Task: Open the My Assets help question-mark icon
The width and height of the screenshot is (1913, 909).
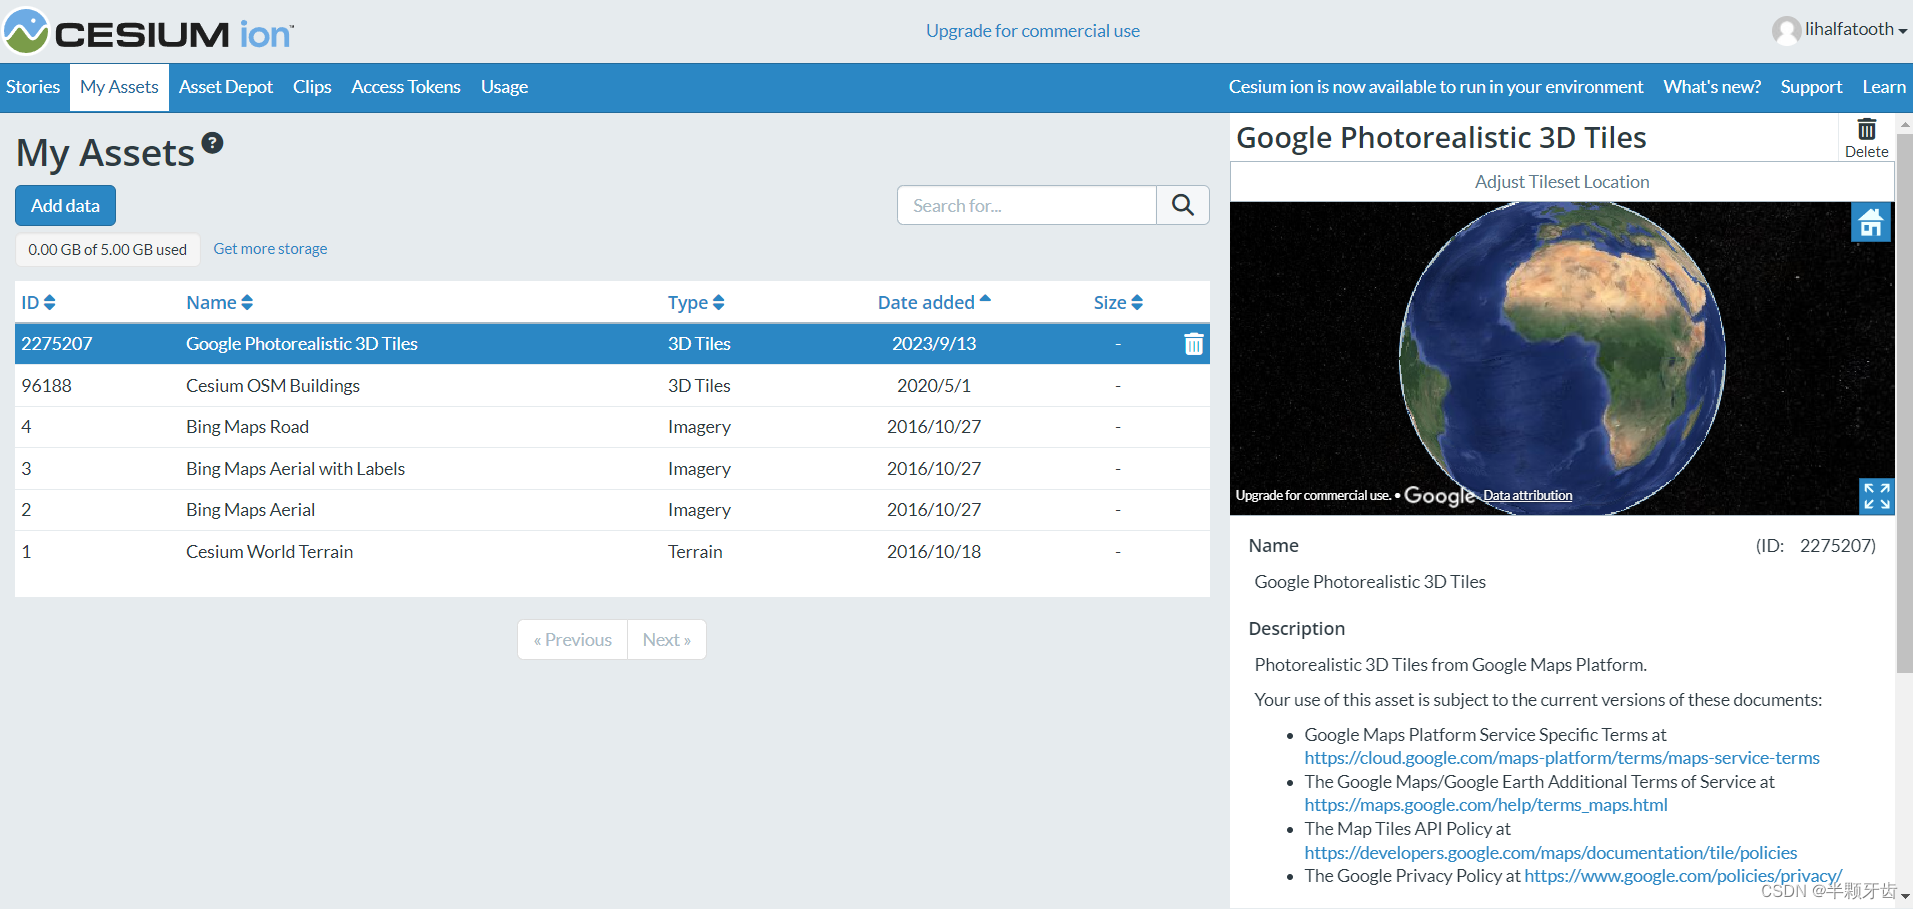Action: pyautogui.click(x=212, y=143)
